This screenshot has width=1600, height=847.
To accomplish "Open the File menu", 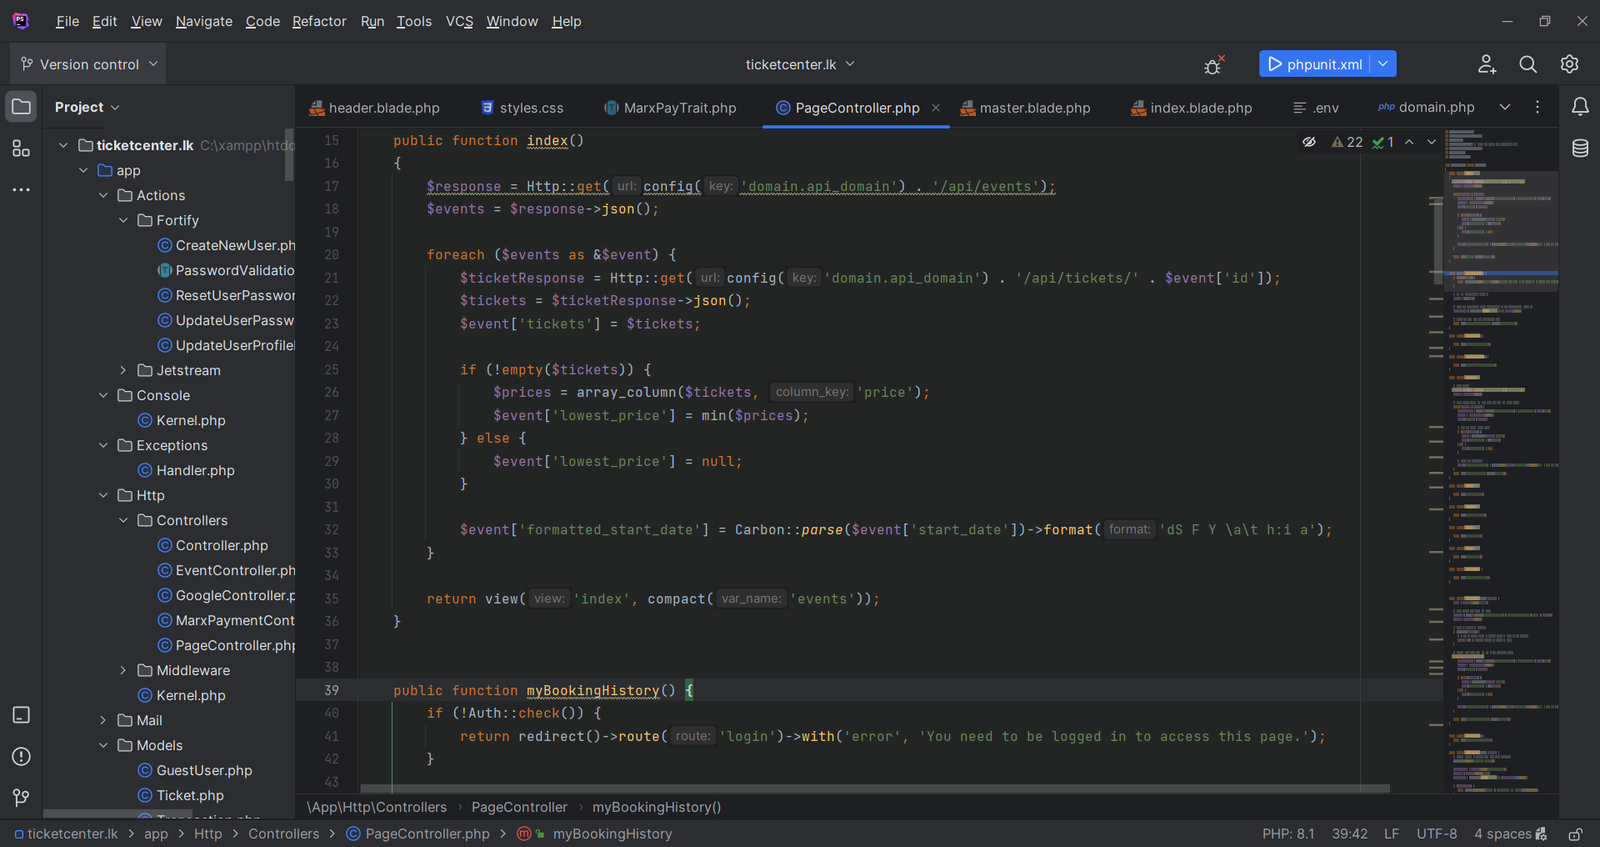I will tap(67, 21).
